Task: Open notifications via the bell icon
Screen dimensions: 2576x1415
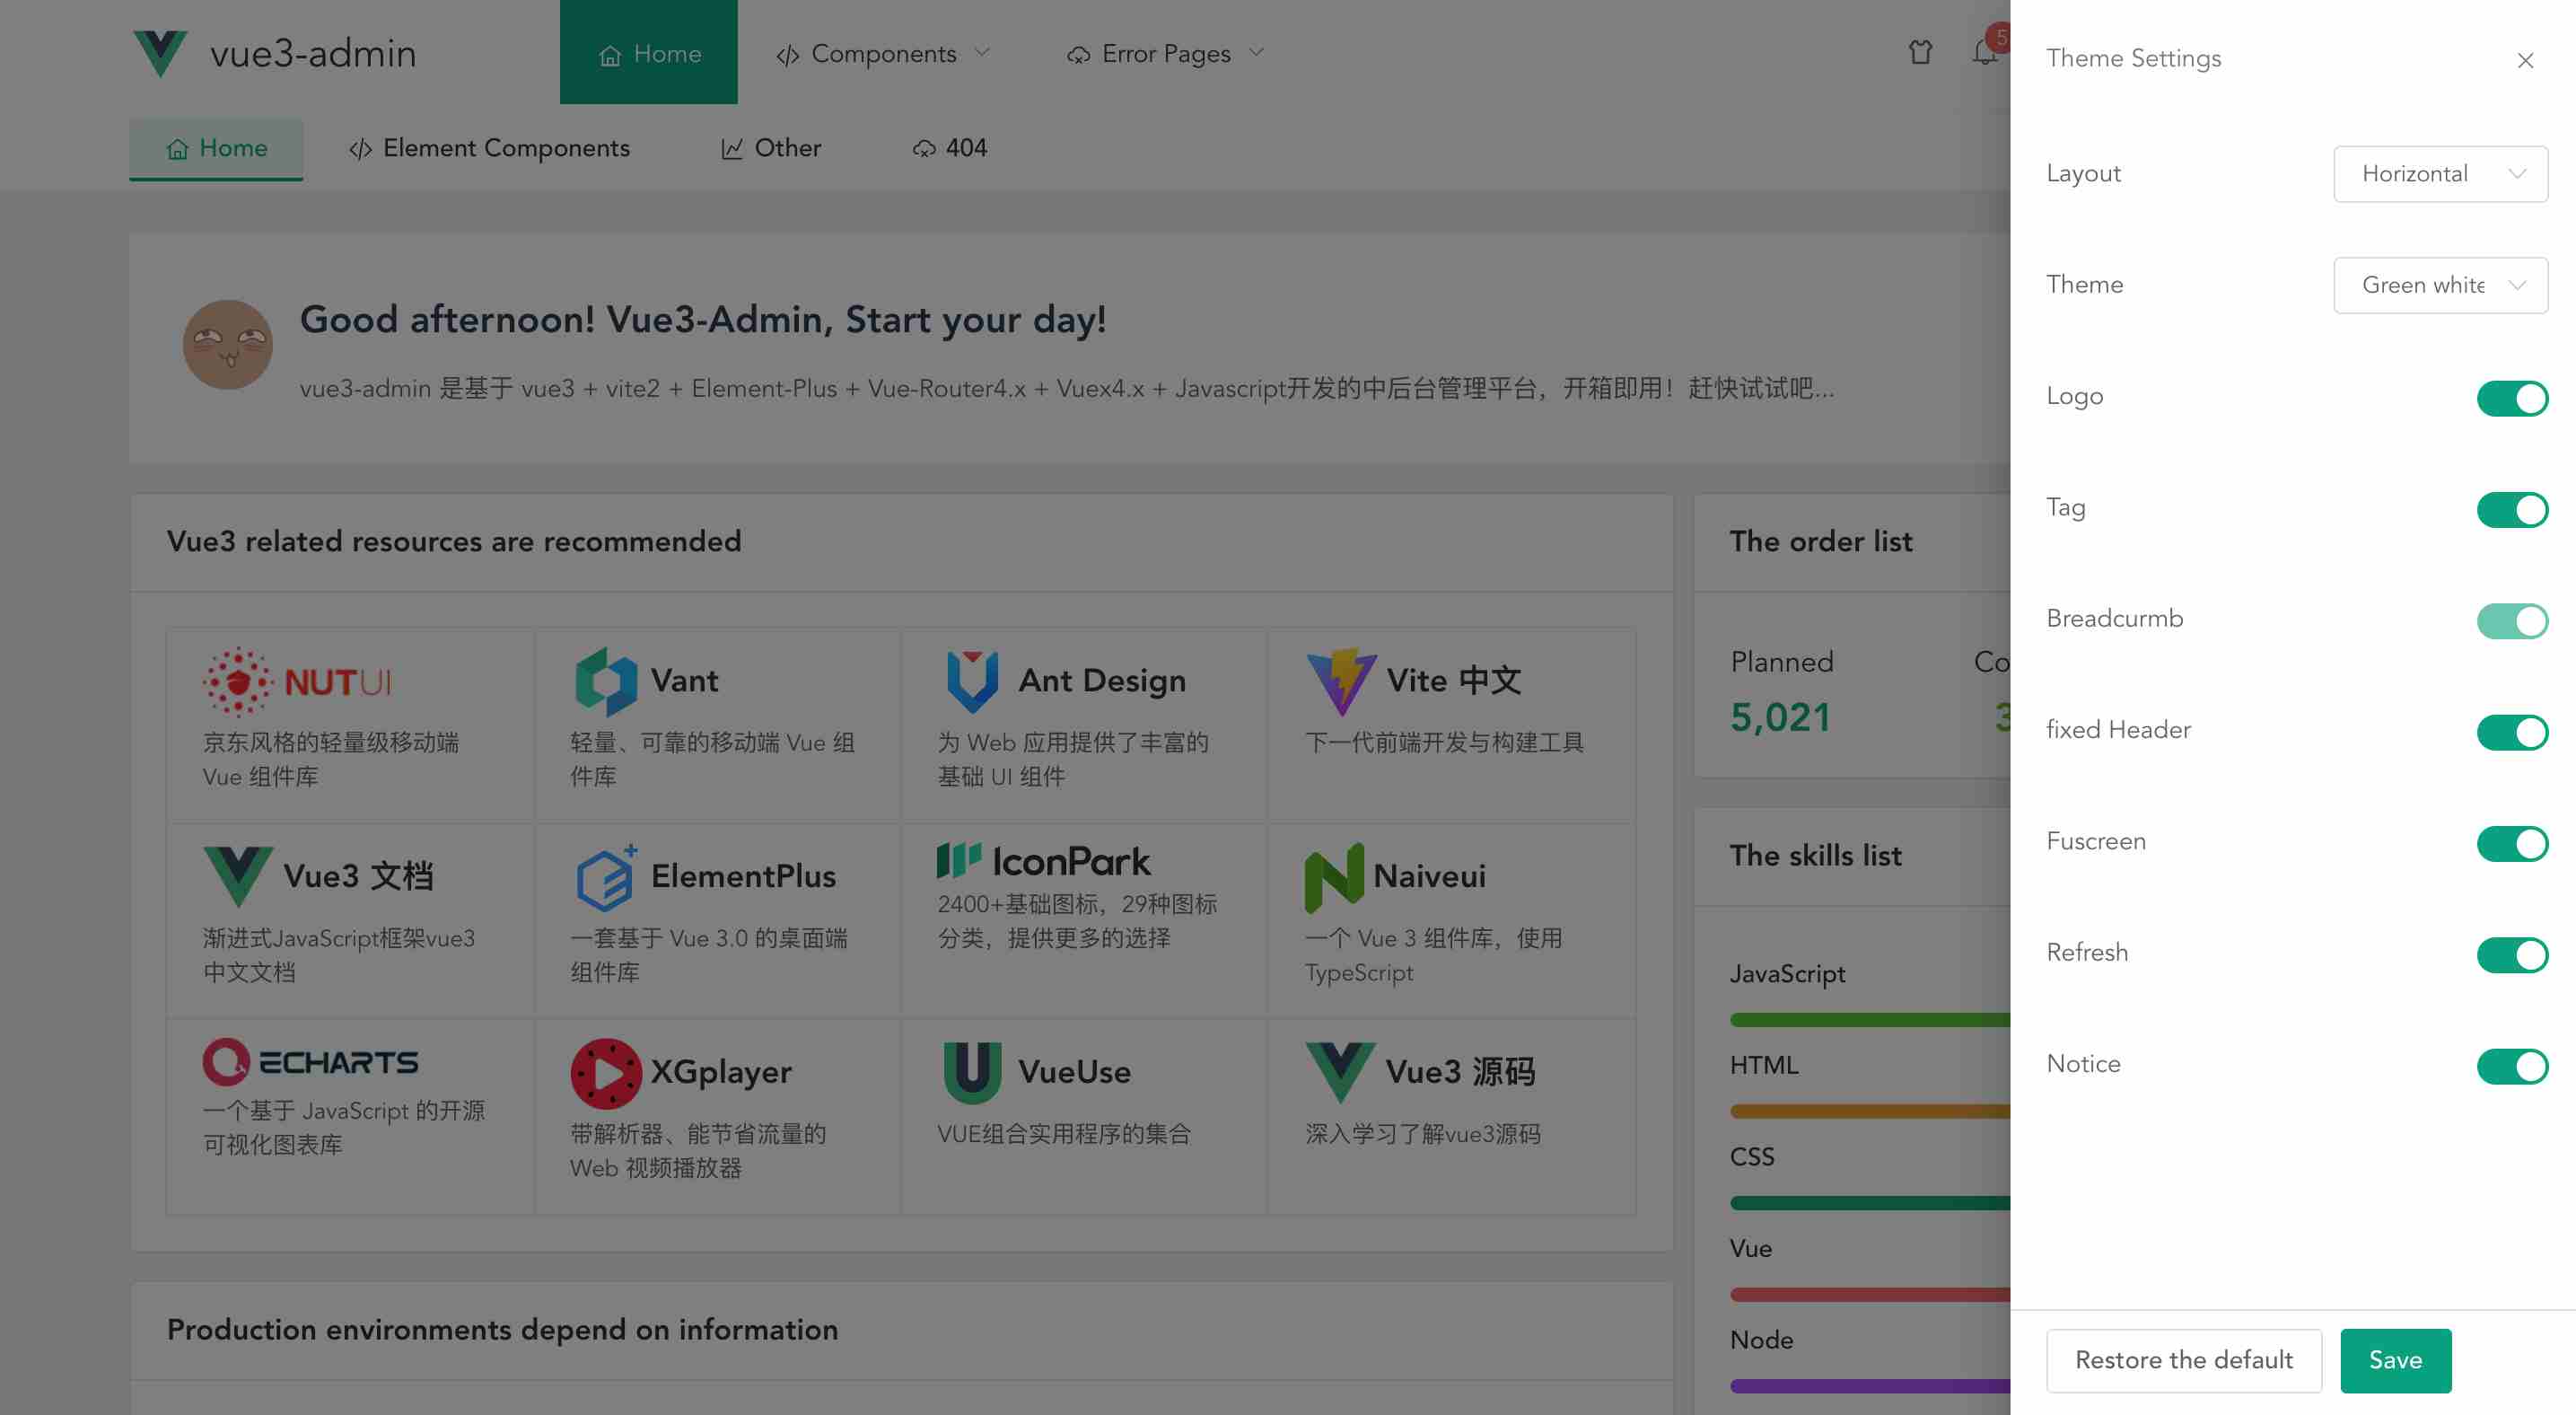Action: click(1985, 52)
